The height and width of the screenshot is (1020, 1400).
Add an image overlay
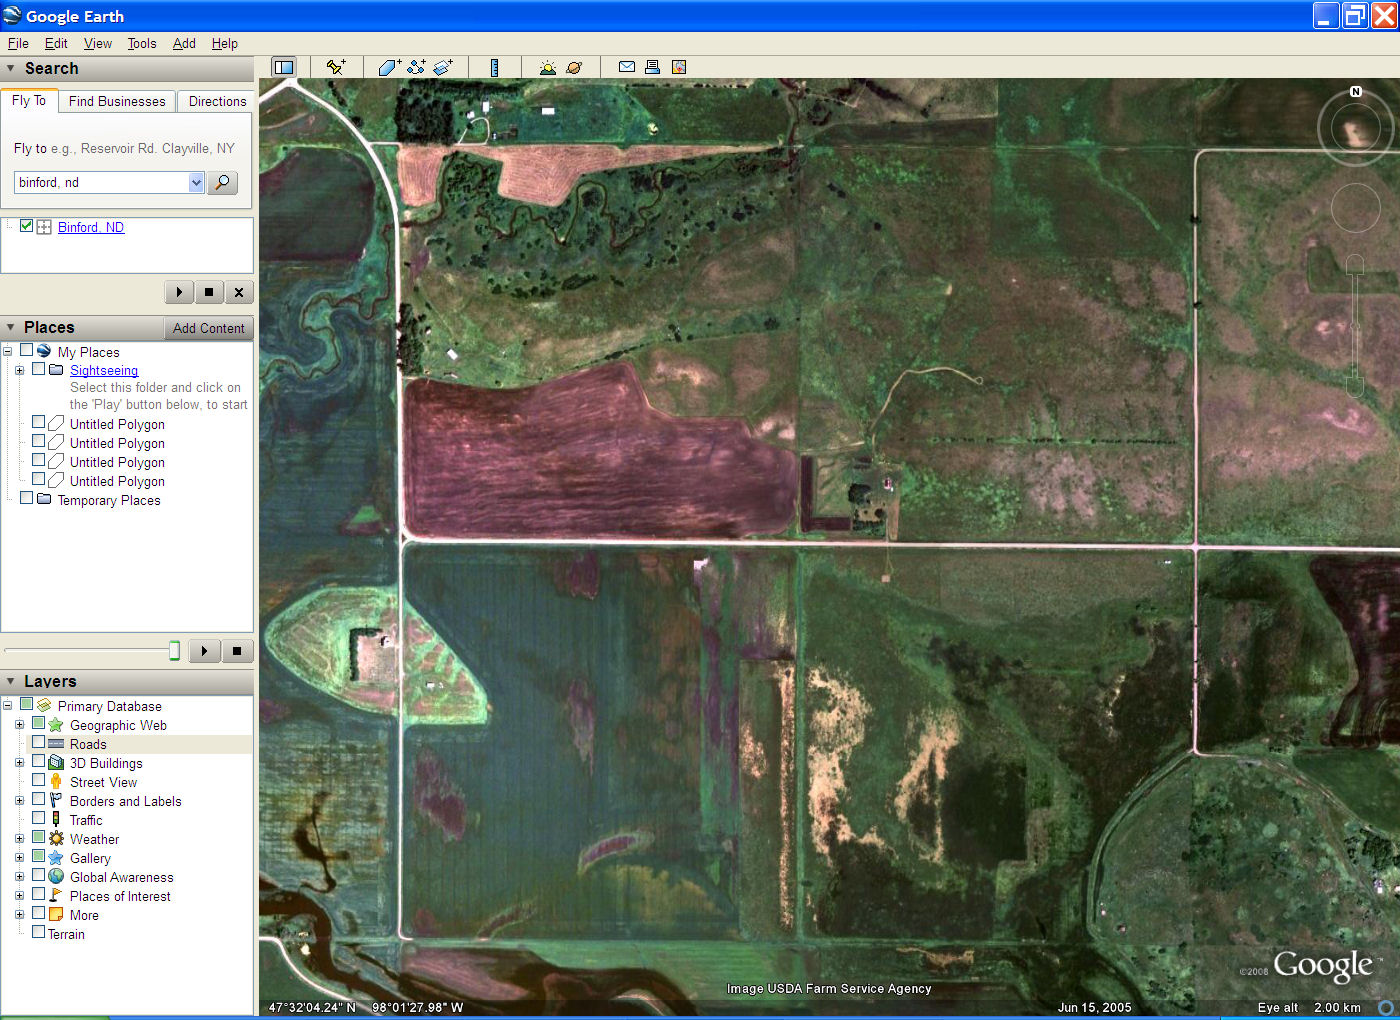[443, 67]
